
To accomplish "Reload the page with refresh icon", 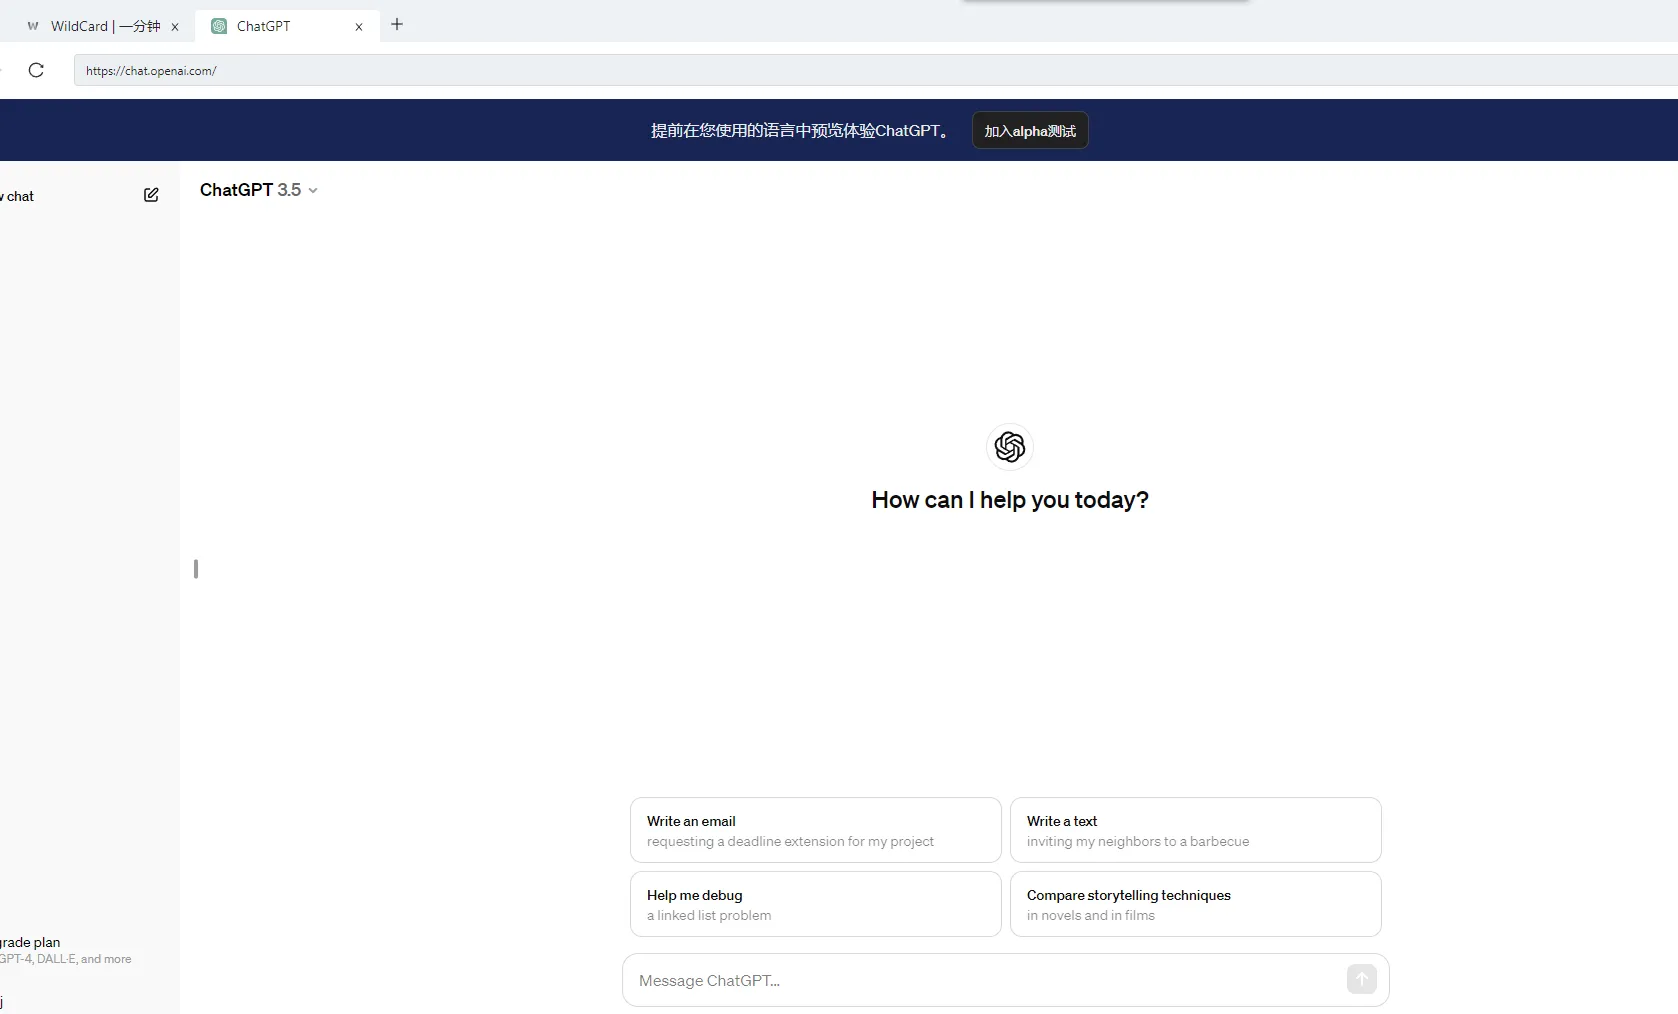I will tap(36, 70).
